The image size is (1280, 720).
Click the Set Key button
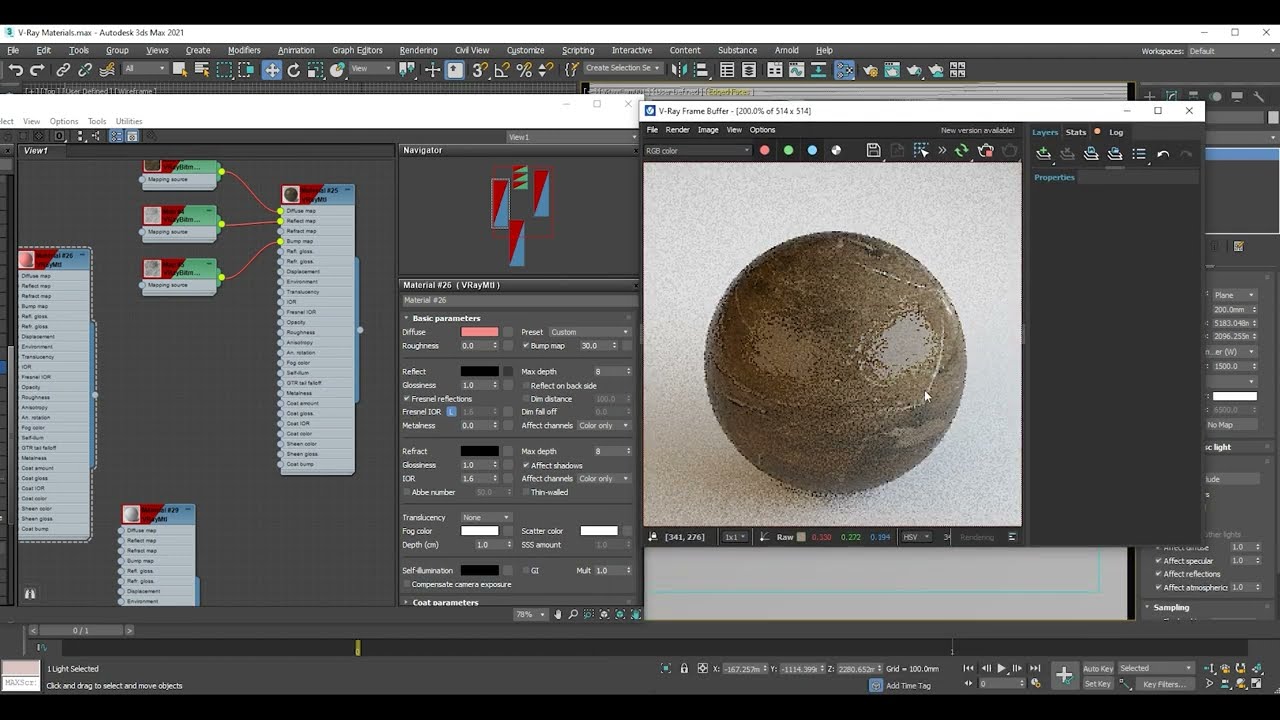point(1097,684)
